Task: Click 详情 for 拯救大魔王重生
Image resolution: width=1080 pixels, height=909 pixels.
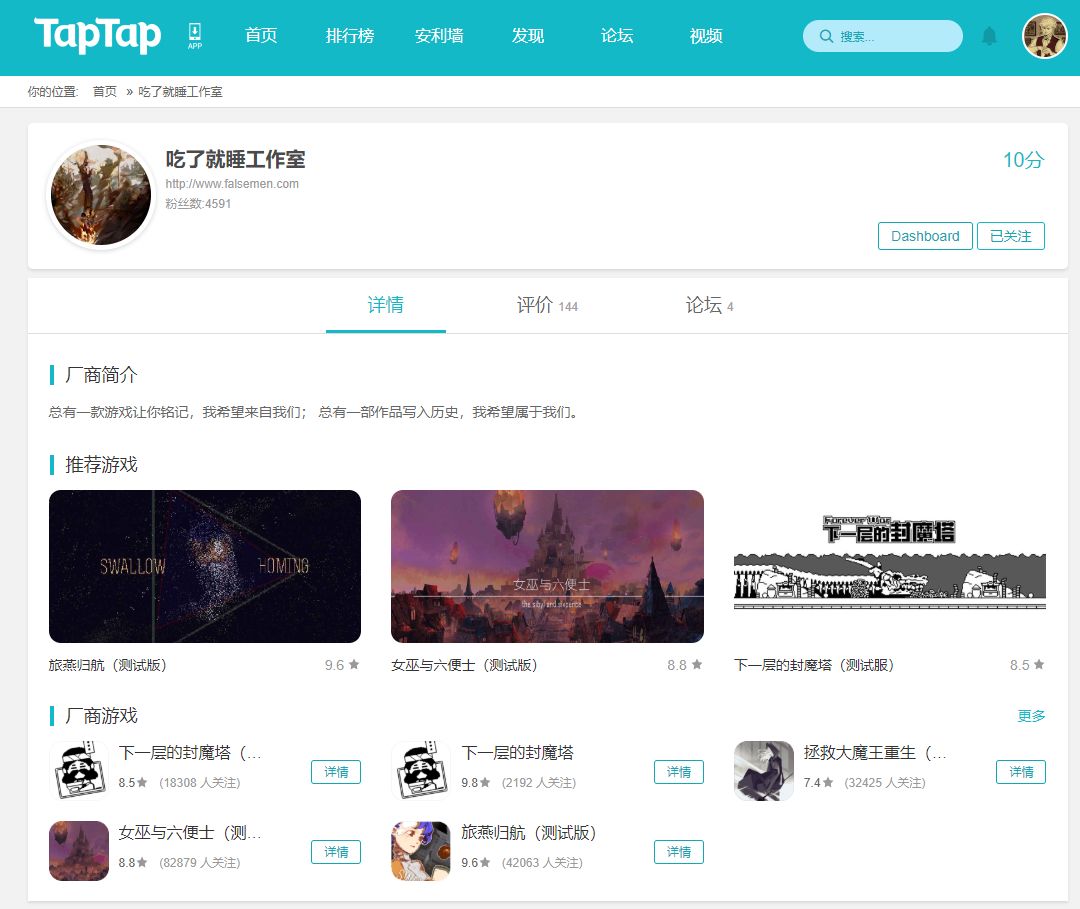Action: 1021,772
